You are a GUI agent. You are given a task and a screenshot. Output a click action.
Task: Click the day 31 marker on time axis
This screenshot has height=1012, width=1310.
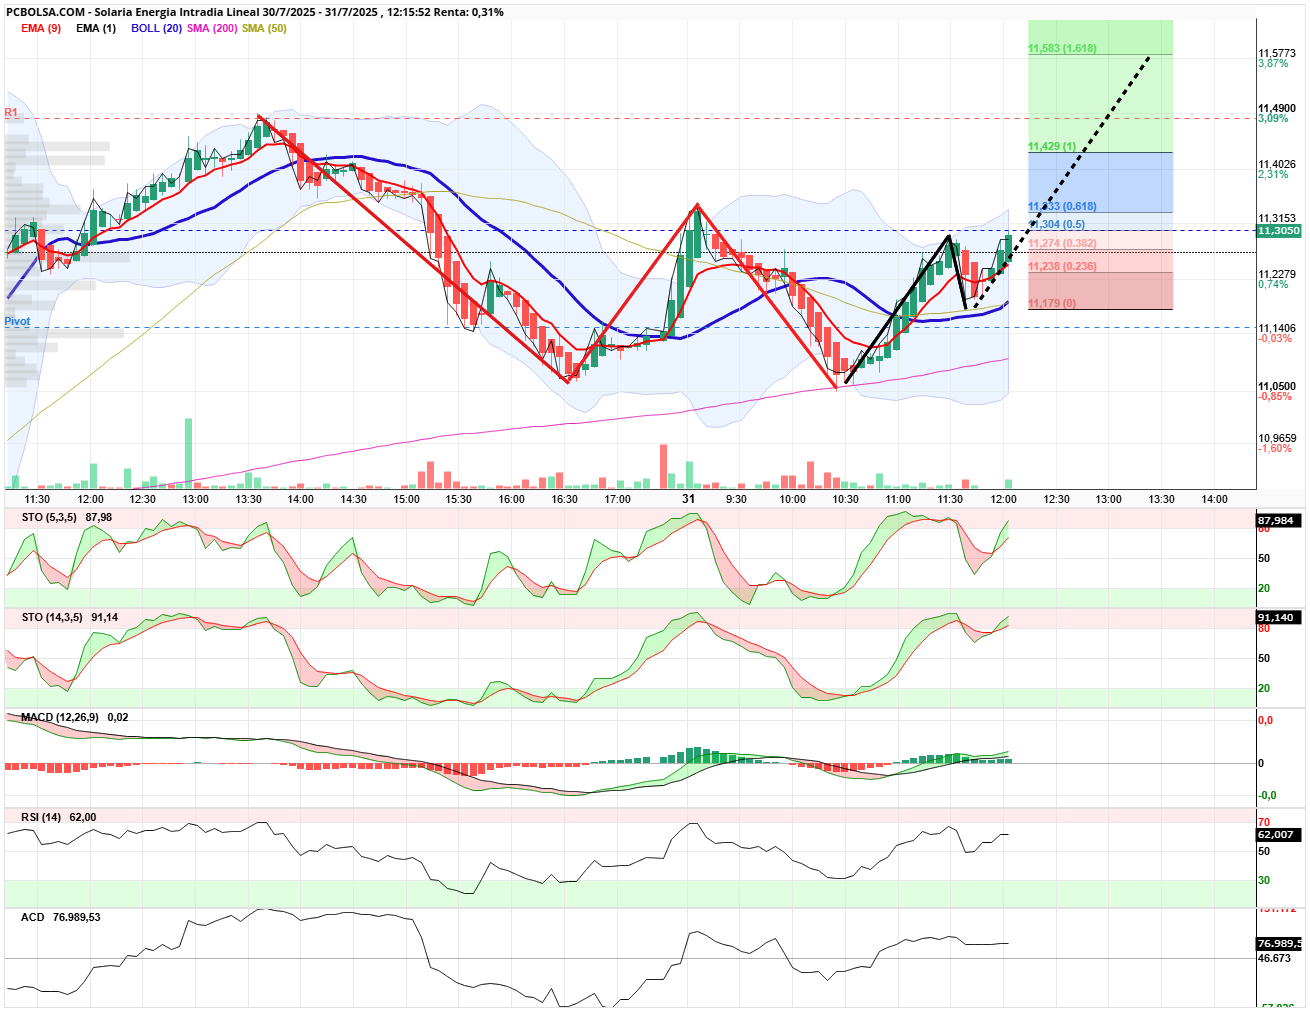(x=688, y=498)
